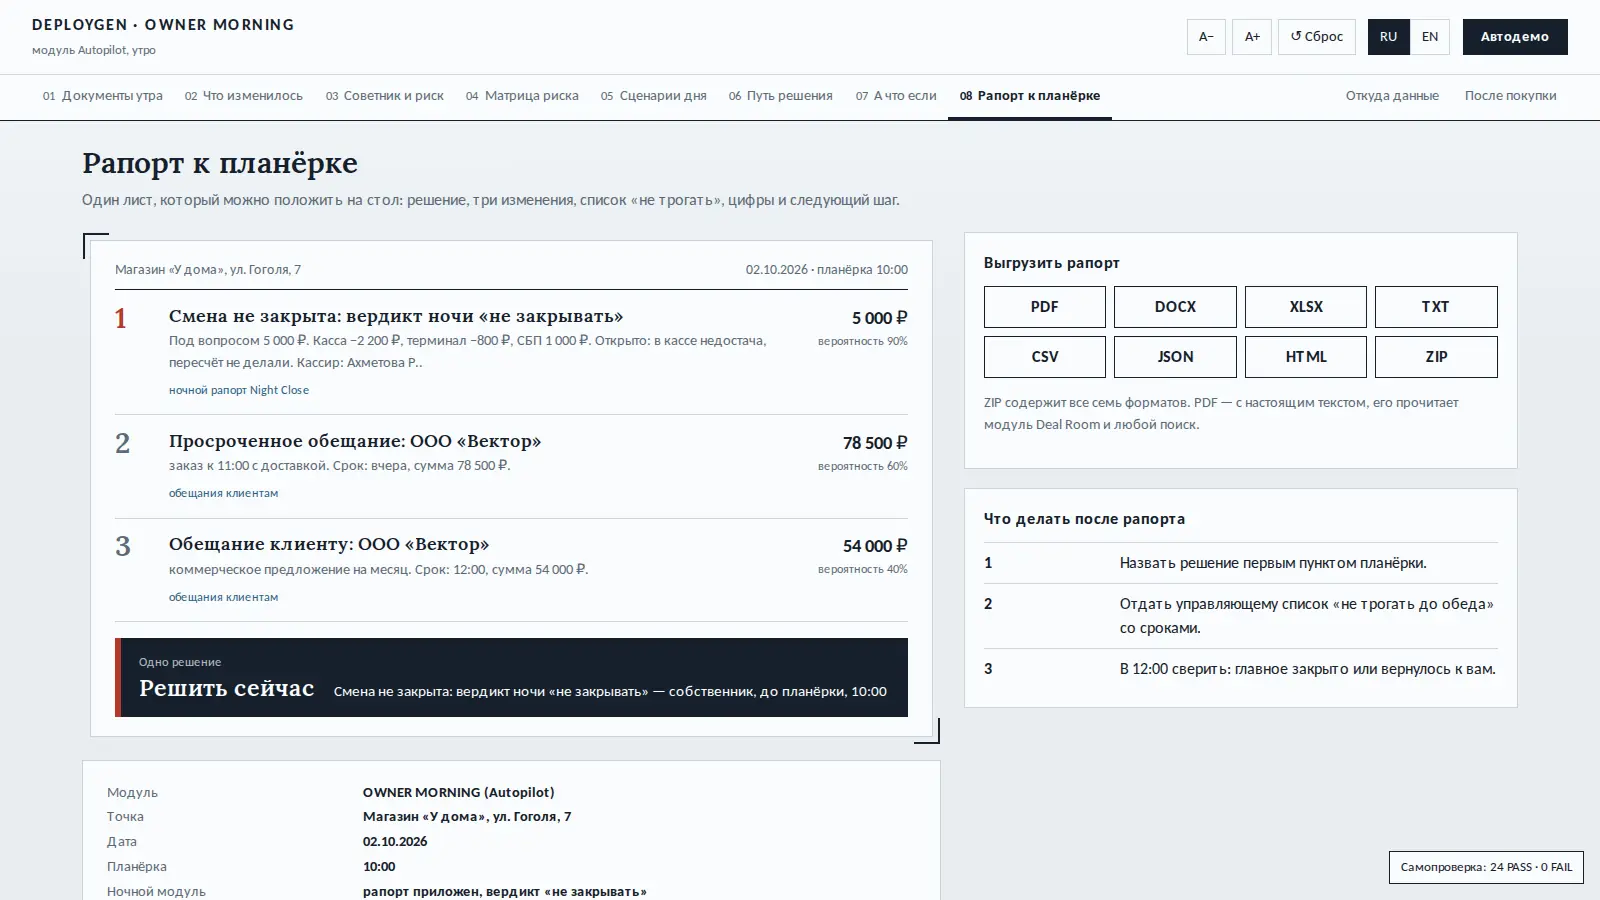Image resolution: width=1600 pixels, height=900 pixels.
Task: Go to Матрица риска tab
Action: point(522,96)
